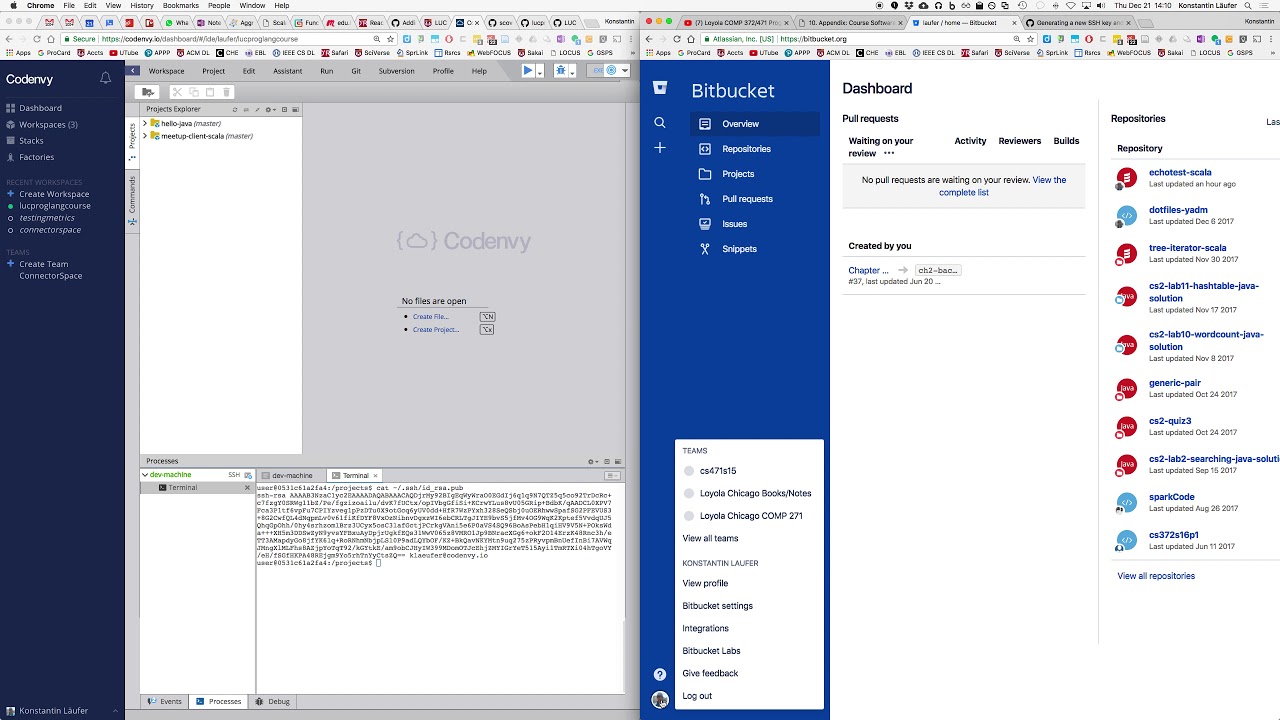Viewport: 1280px width, 720px height.
Task: Open Processes panel settings gear dropdown
Action: point(593,462)
